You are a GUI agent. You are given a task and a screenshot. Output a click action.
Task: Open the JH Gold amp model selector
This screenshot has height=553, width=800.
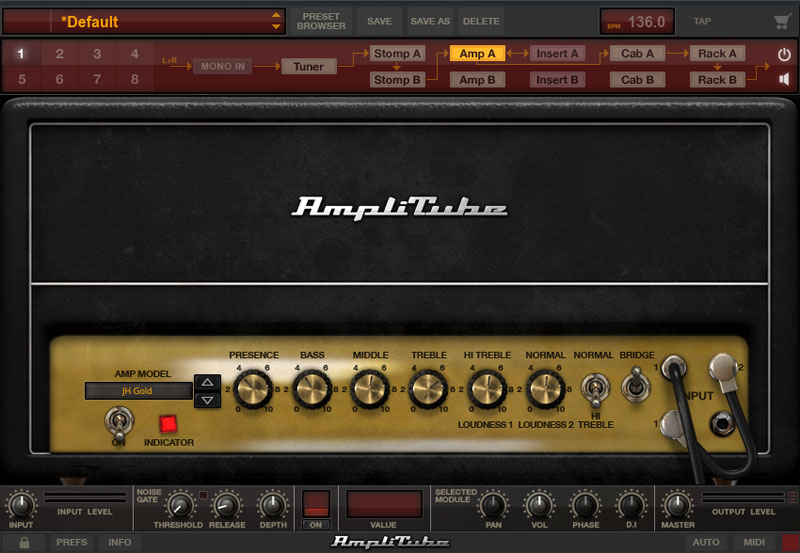pyautogui.click(x=138, y=391)
